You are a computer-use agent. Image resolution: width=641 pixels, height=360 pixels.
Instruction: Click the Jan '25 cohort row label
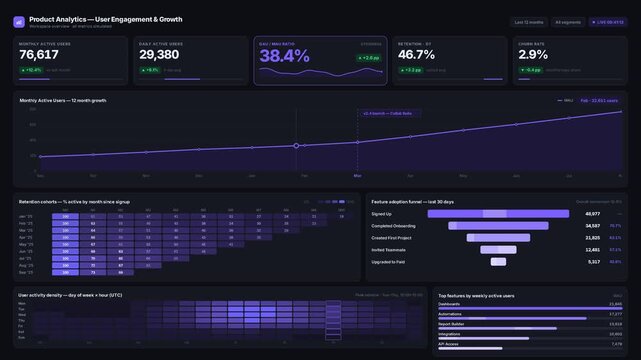(x=25, y=217)
